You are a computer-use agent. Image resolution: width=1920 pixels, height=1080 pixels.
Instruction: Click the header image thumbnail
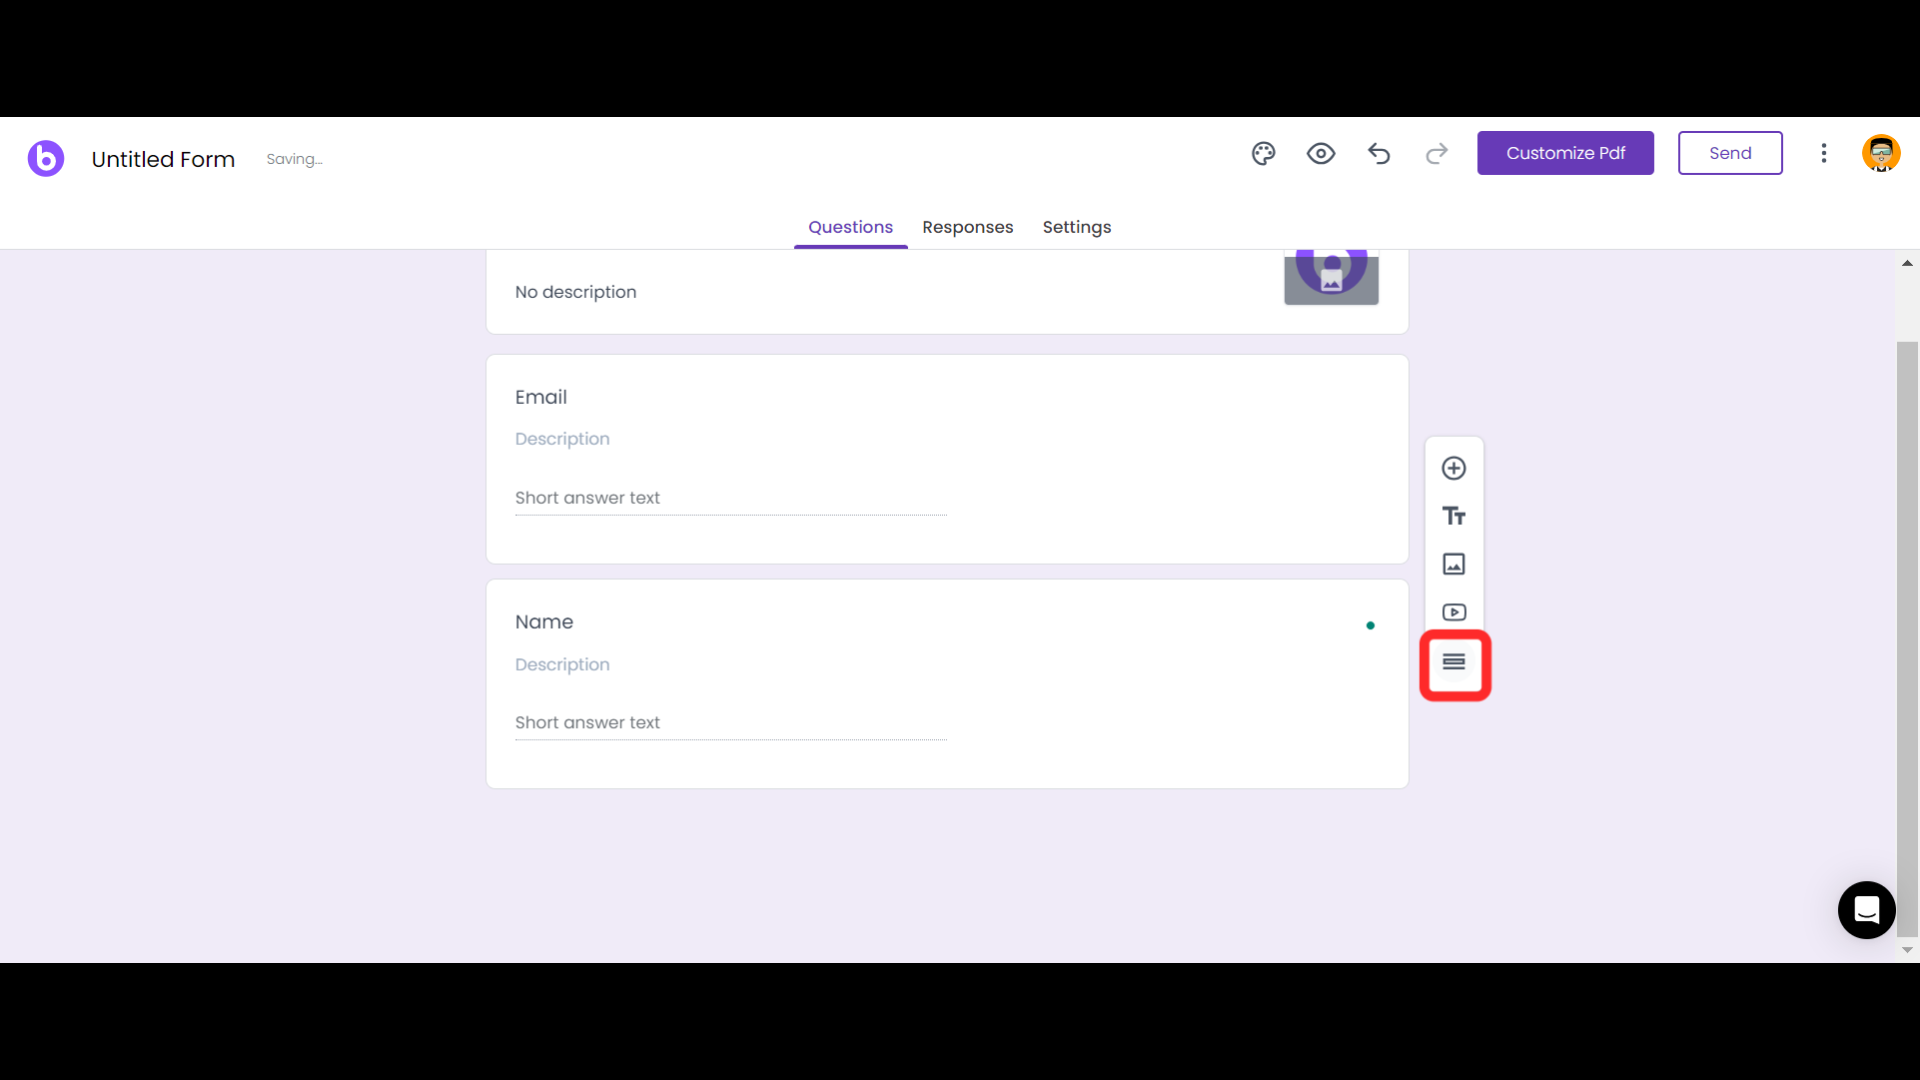point(1331,277)
